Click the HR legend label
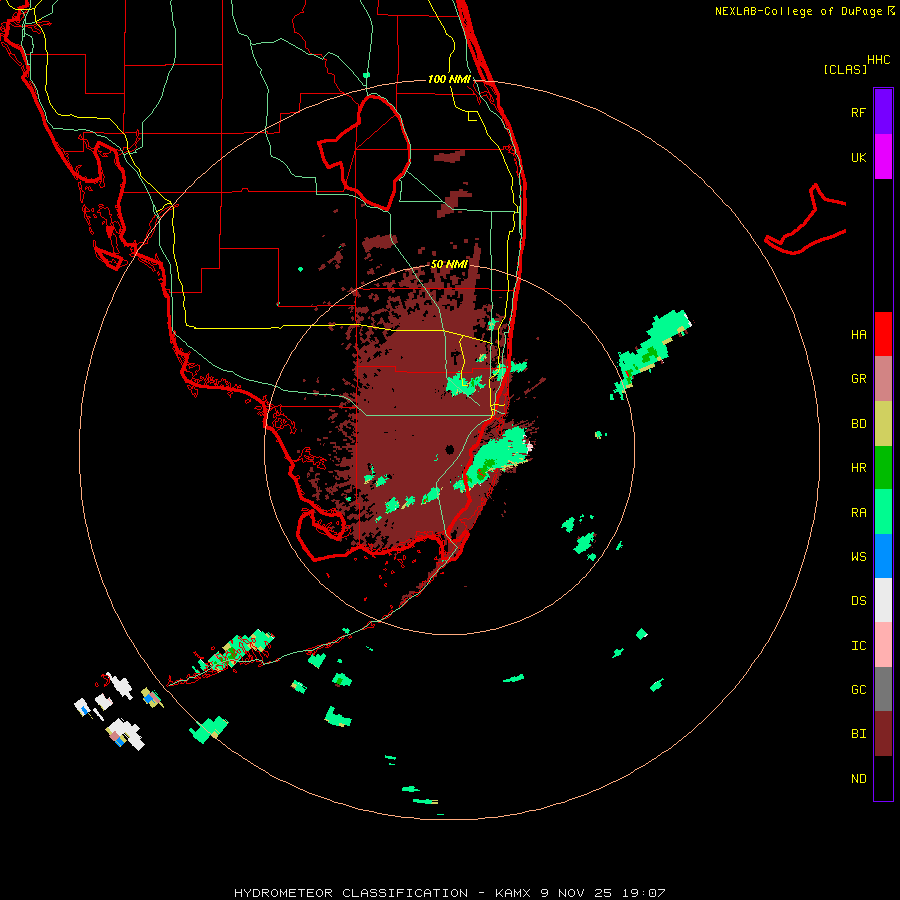Image resolution: width=900 pixels, height=900 pixels. click(x=858, y=468)
